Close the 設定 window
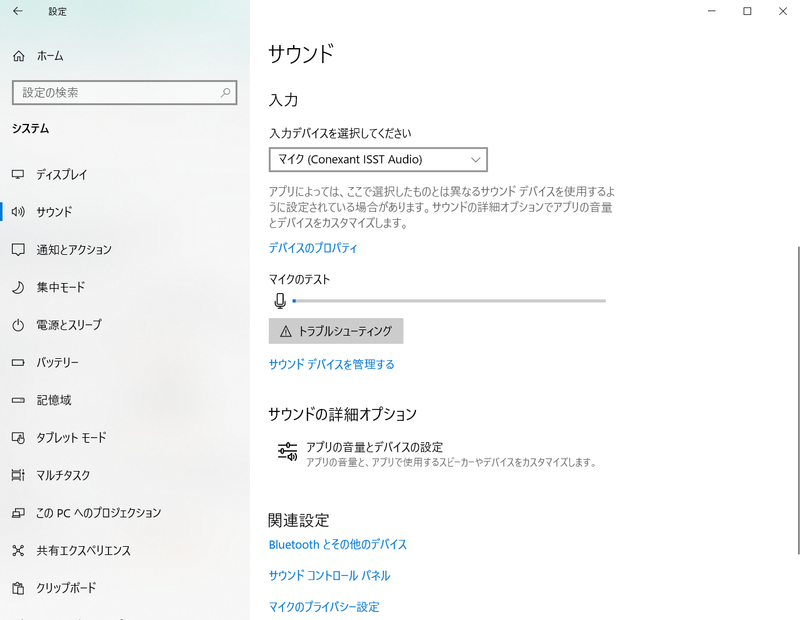The width and height of the screenshot is (800, 620). pos(783,11)
